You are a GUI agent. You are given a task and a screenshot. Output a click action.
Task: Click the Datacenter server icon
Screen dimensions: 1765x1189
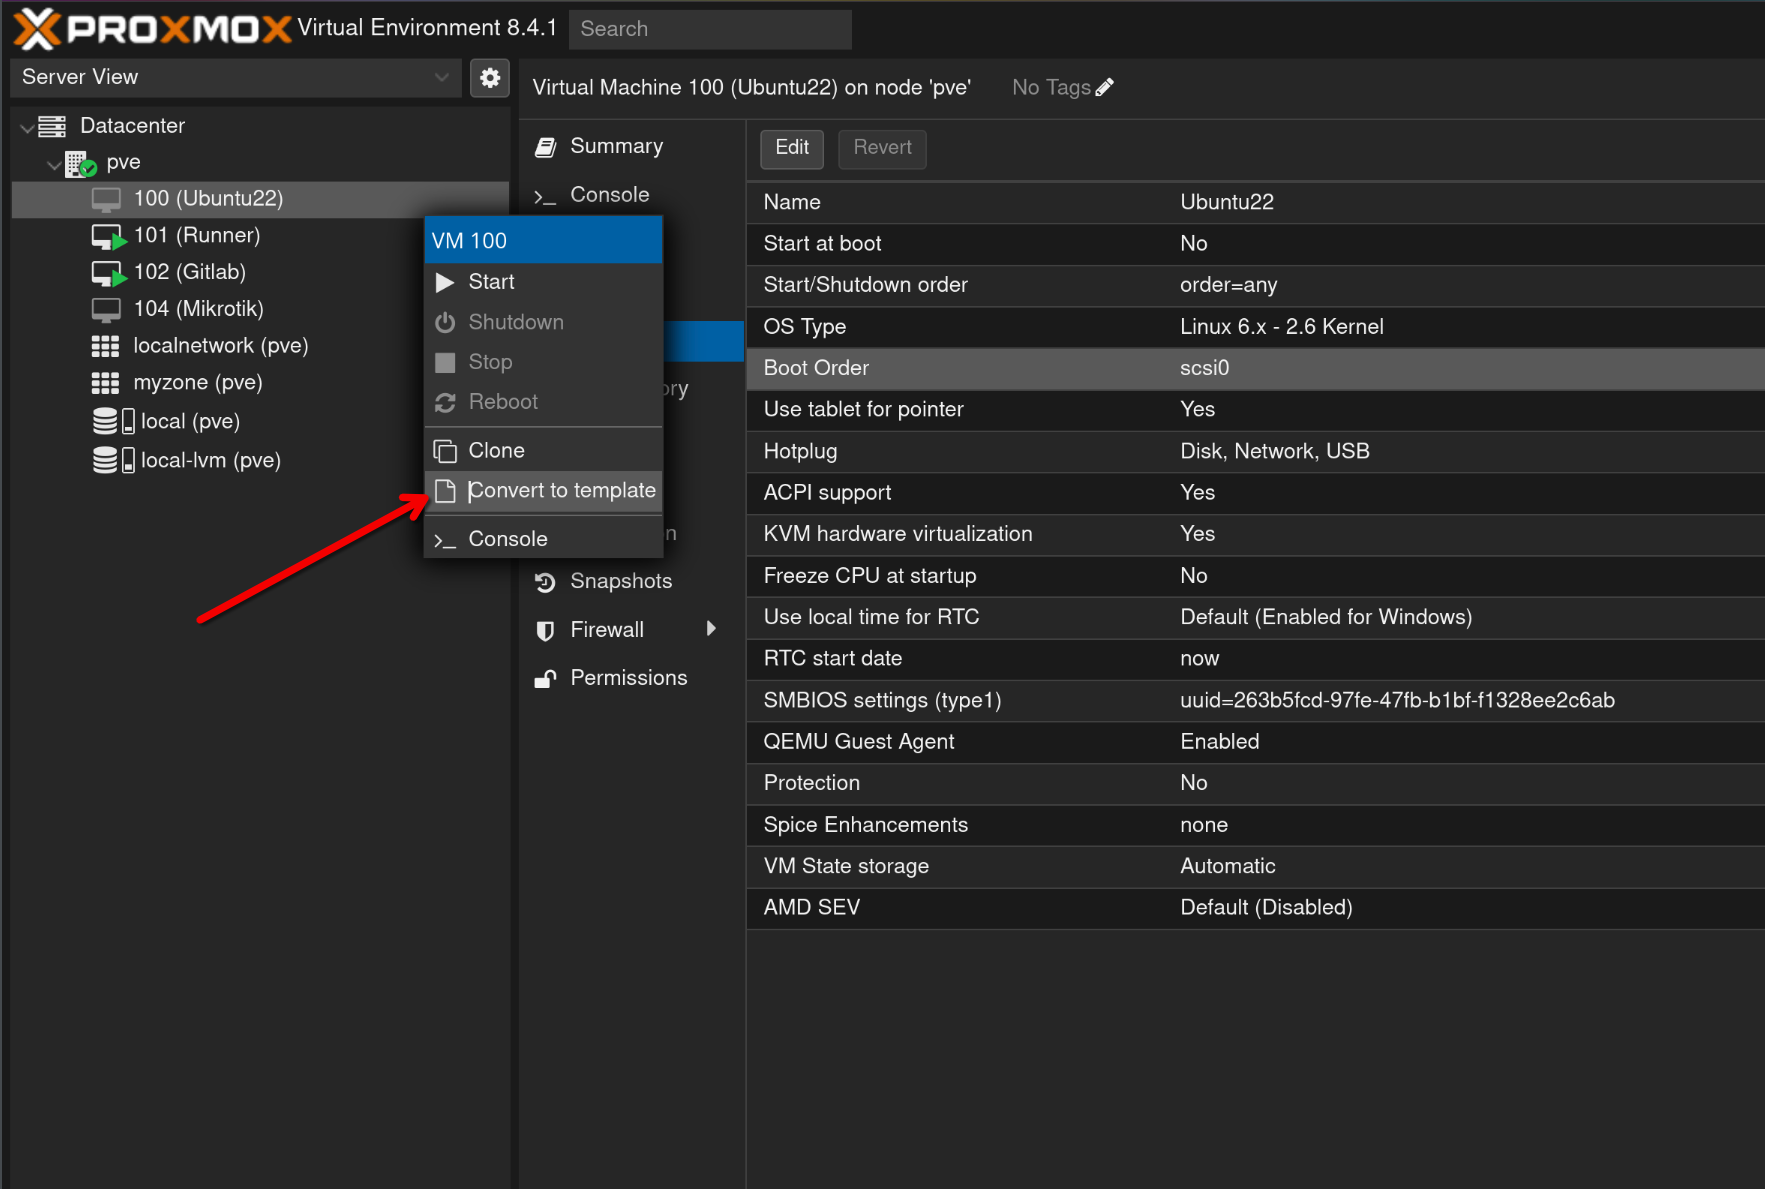tap(52, 126)
